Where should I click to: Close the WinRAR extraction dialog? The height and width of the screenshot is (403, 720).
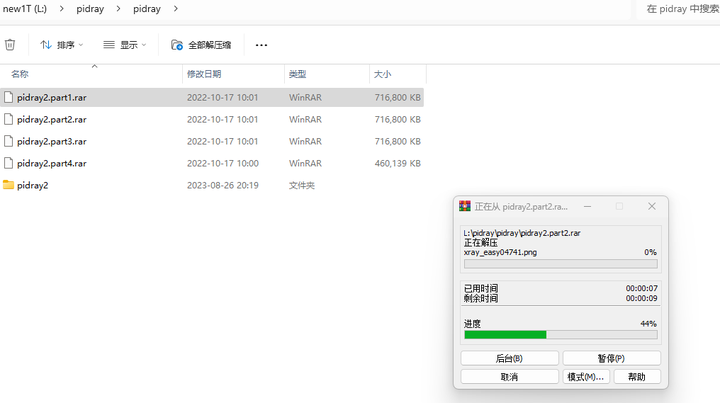tap(652, 207)
